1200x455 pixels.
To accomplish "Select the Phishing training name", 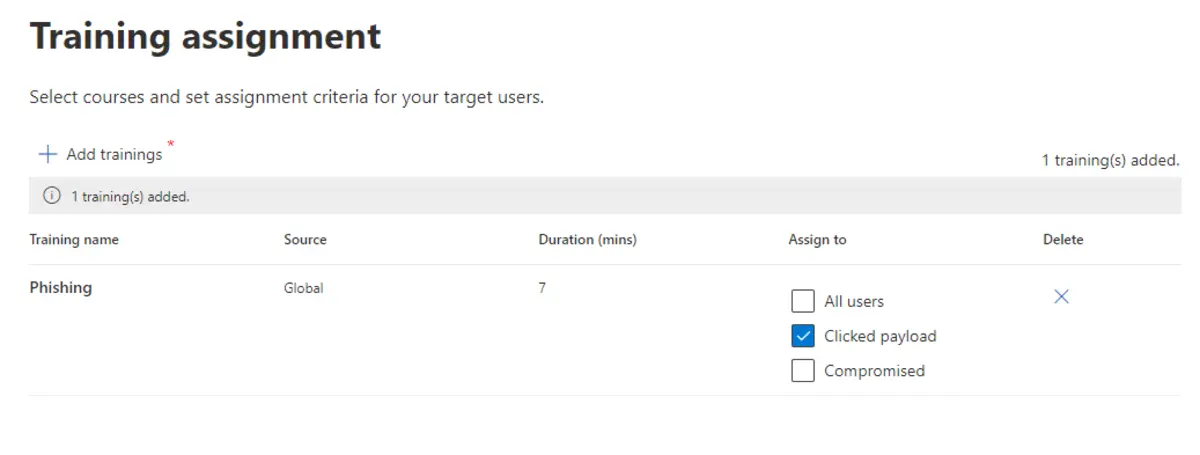I will [61, 288].
